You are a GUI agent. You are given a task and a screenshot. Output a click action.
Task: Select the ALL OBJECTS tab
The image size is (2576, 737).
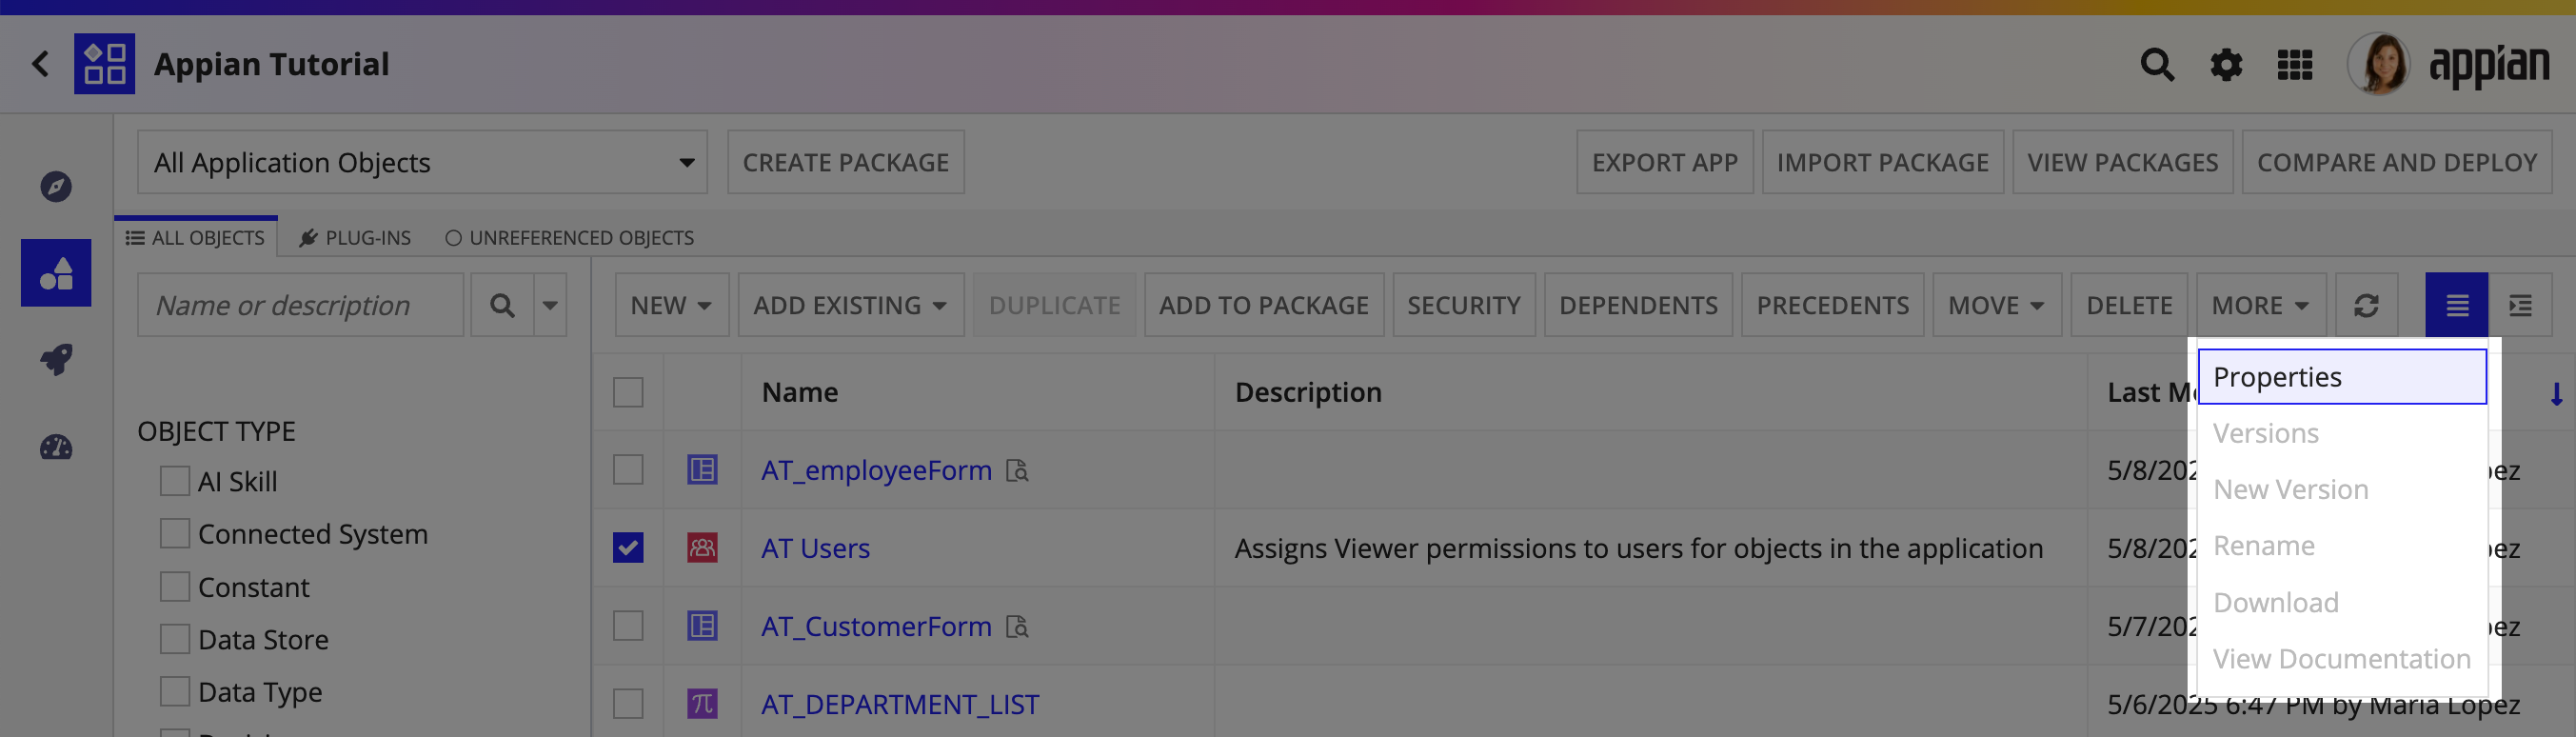coord(196,238)
